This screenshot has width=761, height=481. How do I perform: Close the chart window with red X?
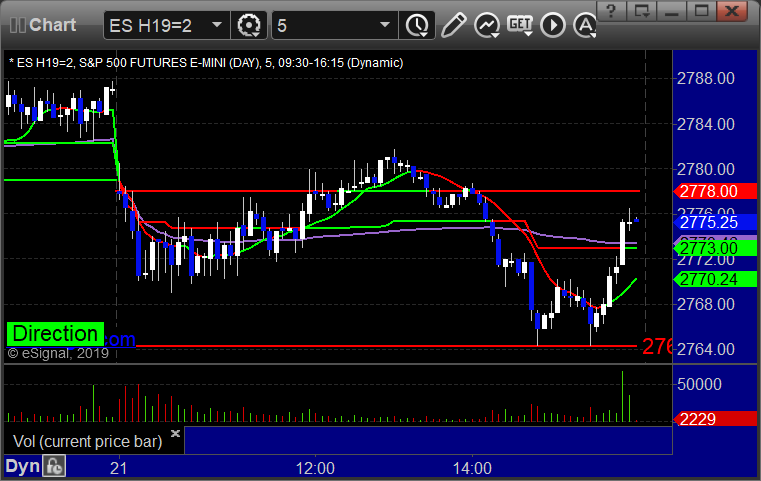pos(732,11)
